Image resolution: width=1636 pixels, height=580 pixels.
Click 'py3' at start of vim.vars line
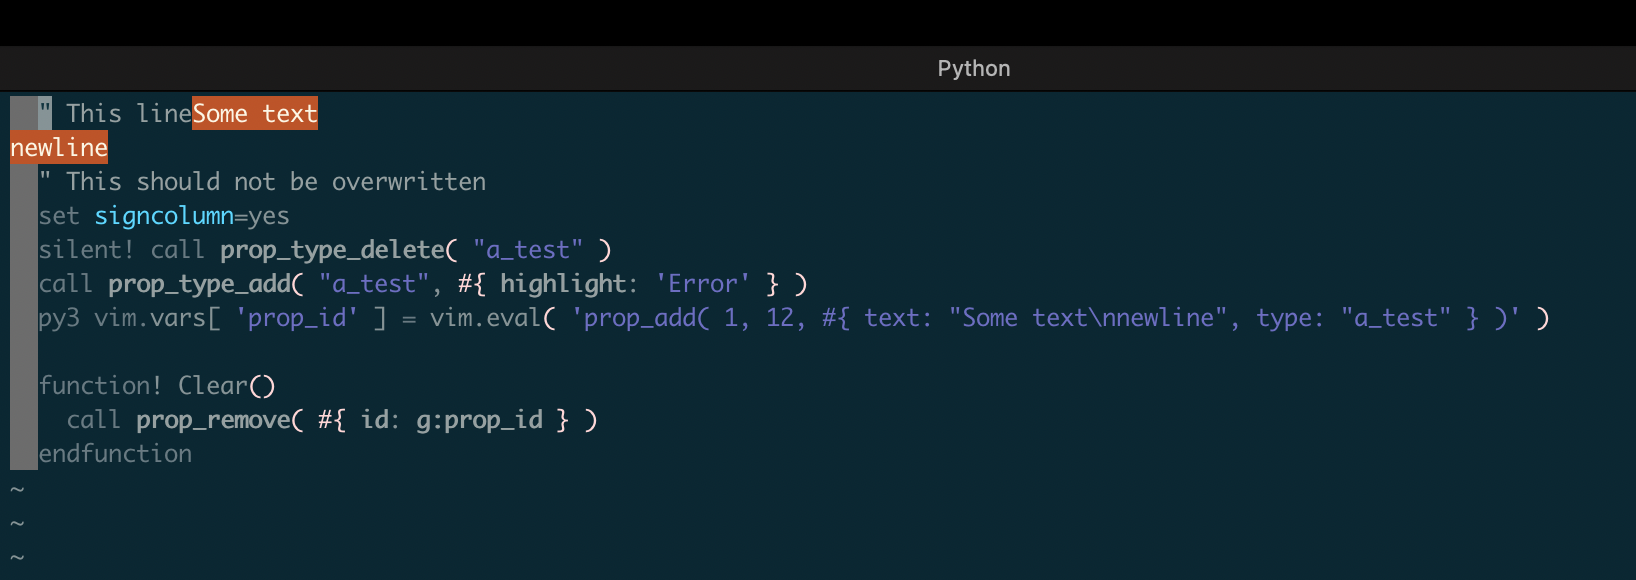[59, 318]
